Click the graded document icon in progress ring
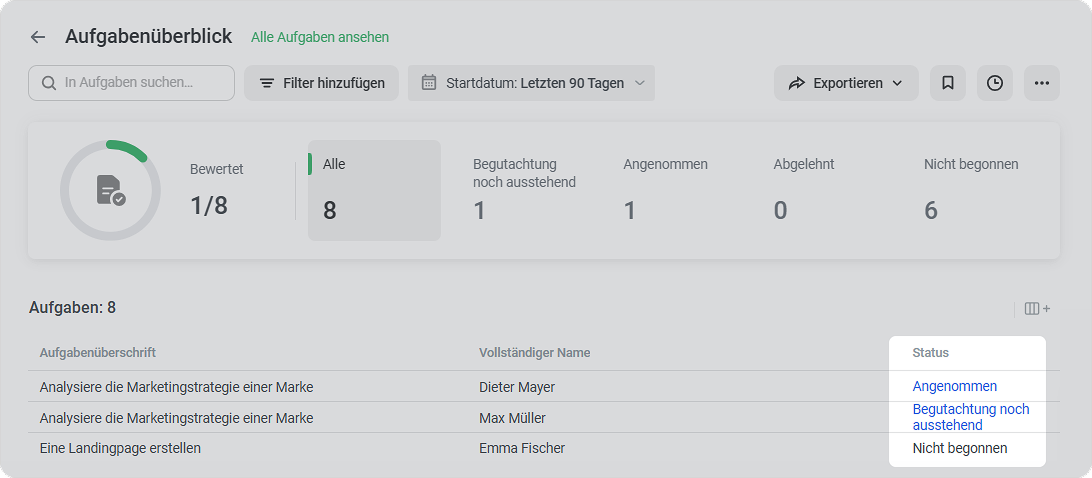Viewport: 1092px width, 478px height. (110, 190)
